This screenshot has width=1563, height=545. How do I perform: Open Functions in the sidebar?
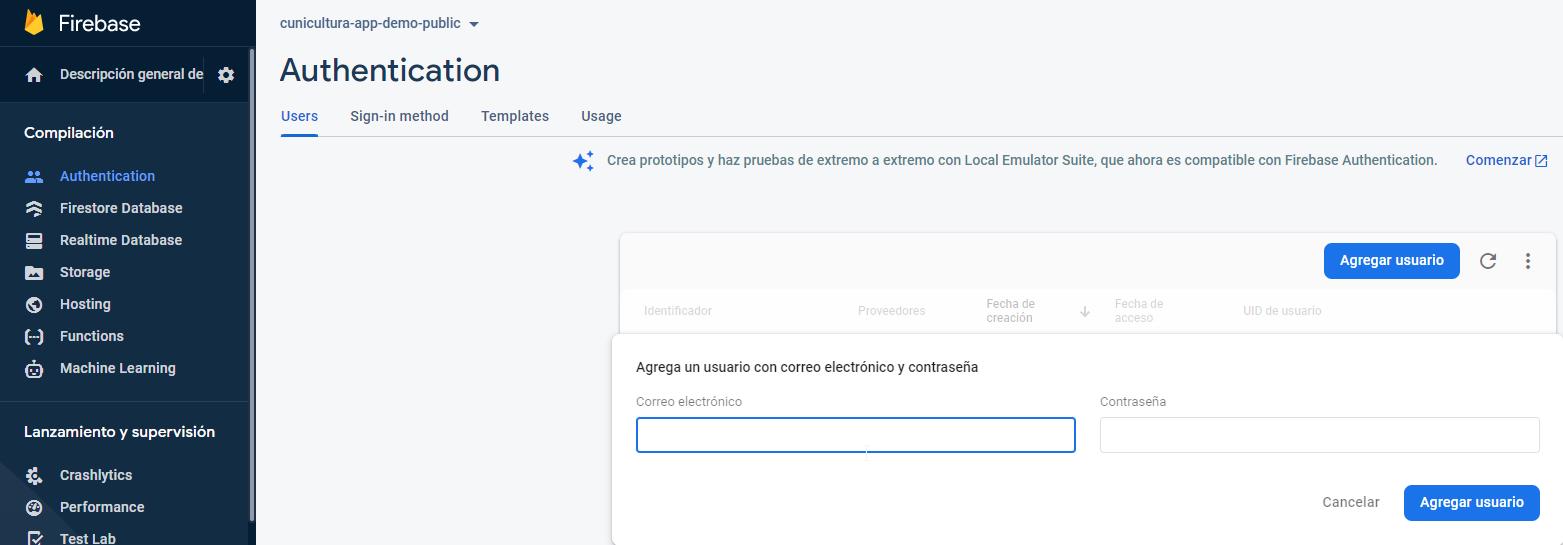92,336
